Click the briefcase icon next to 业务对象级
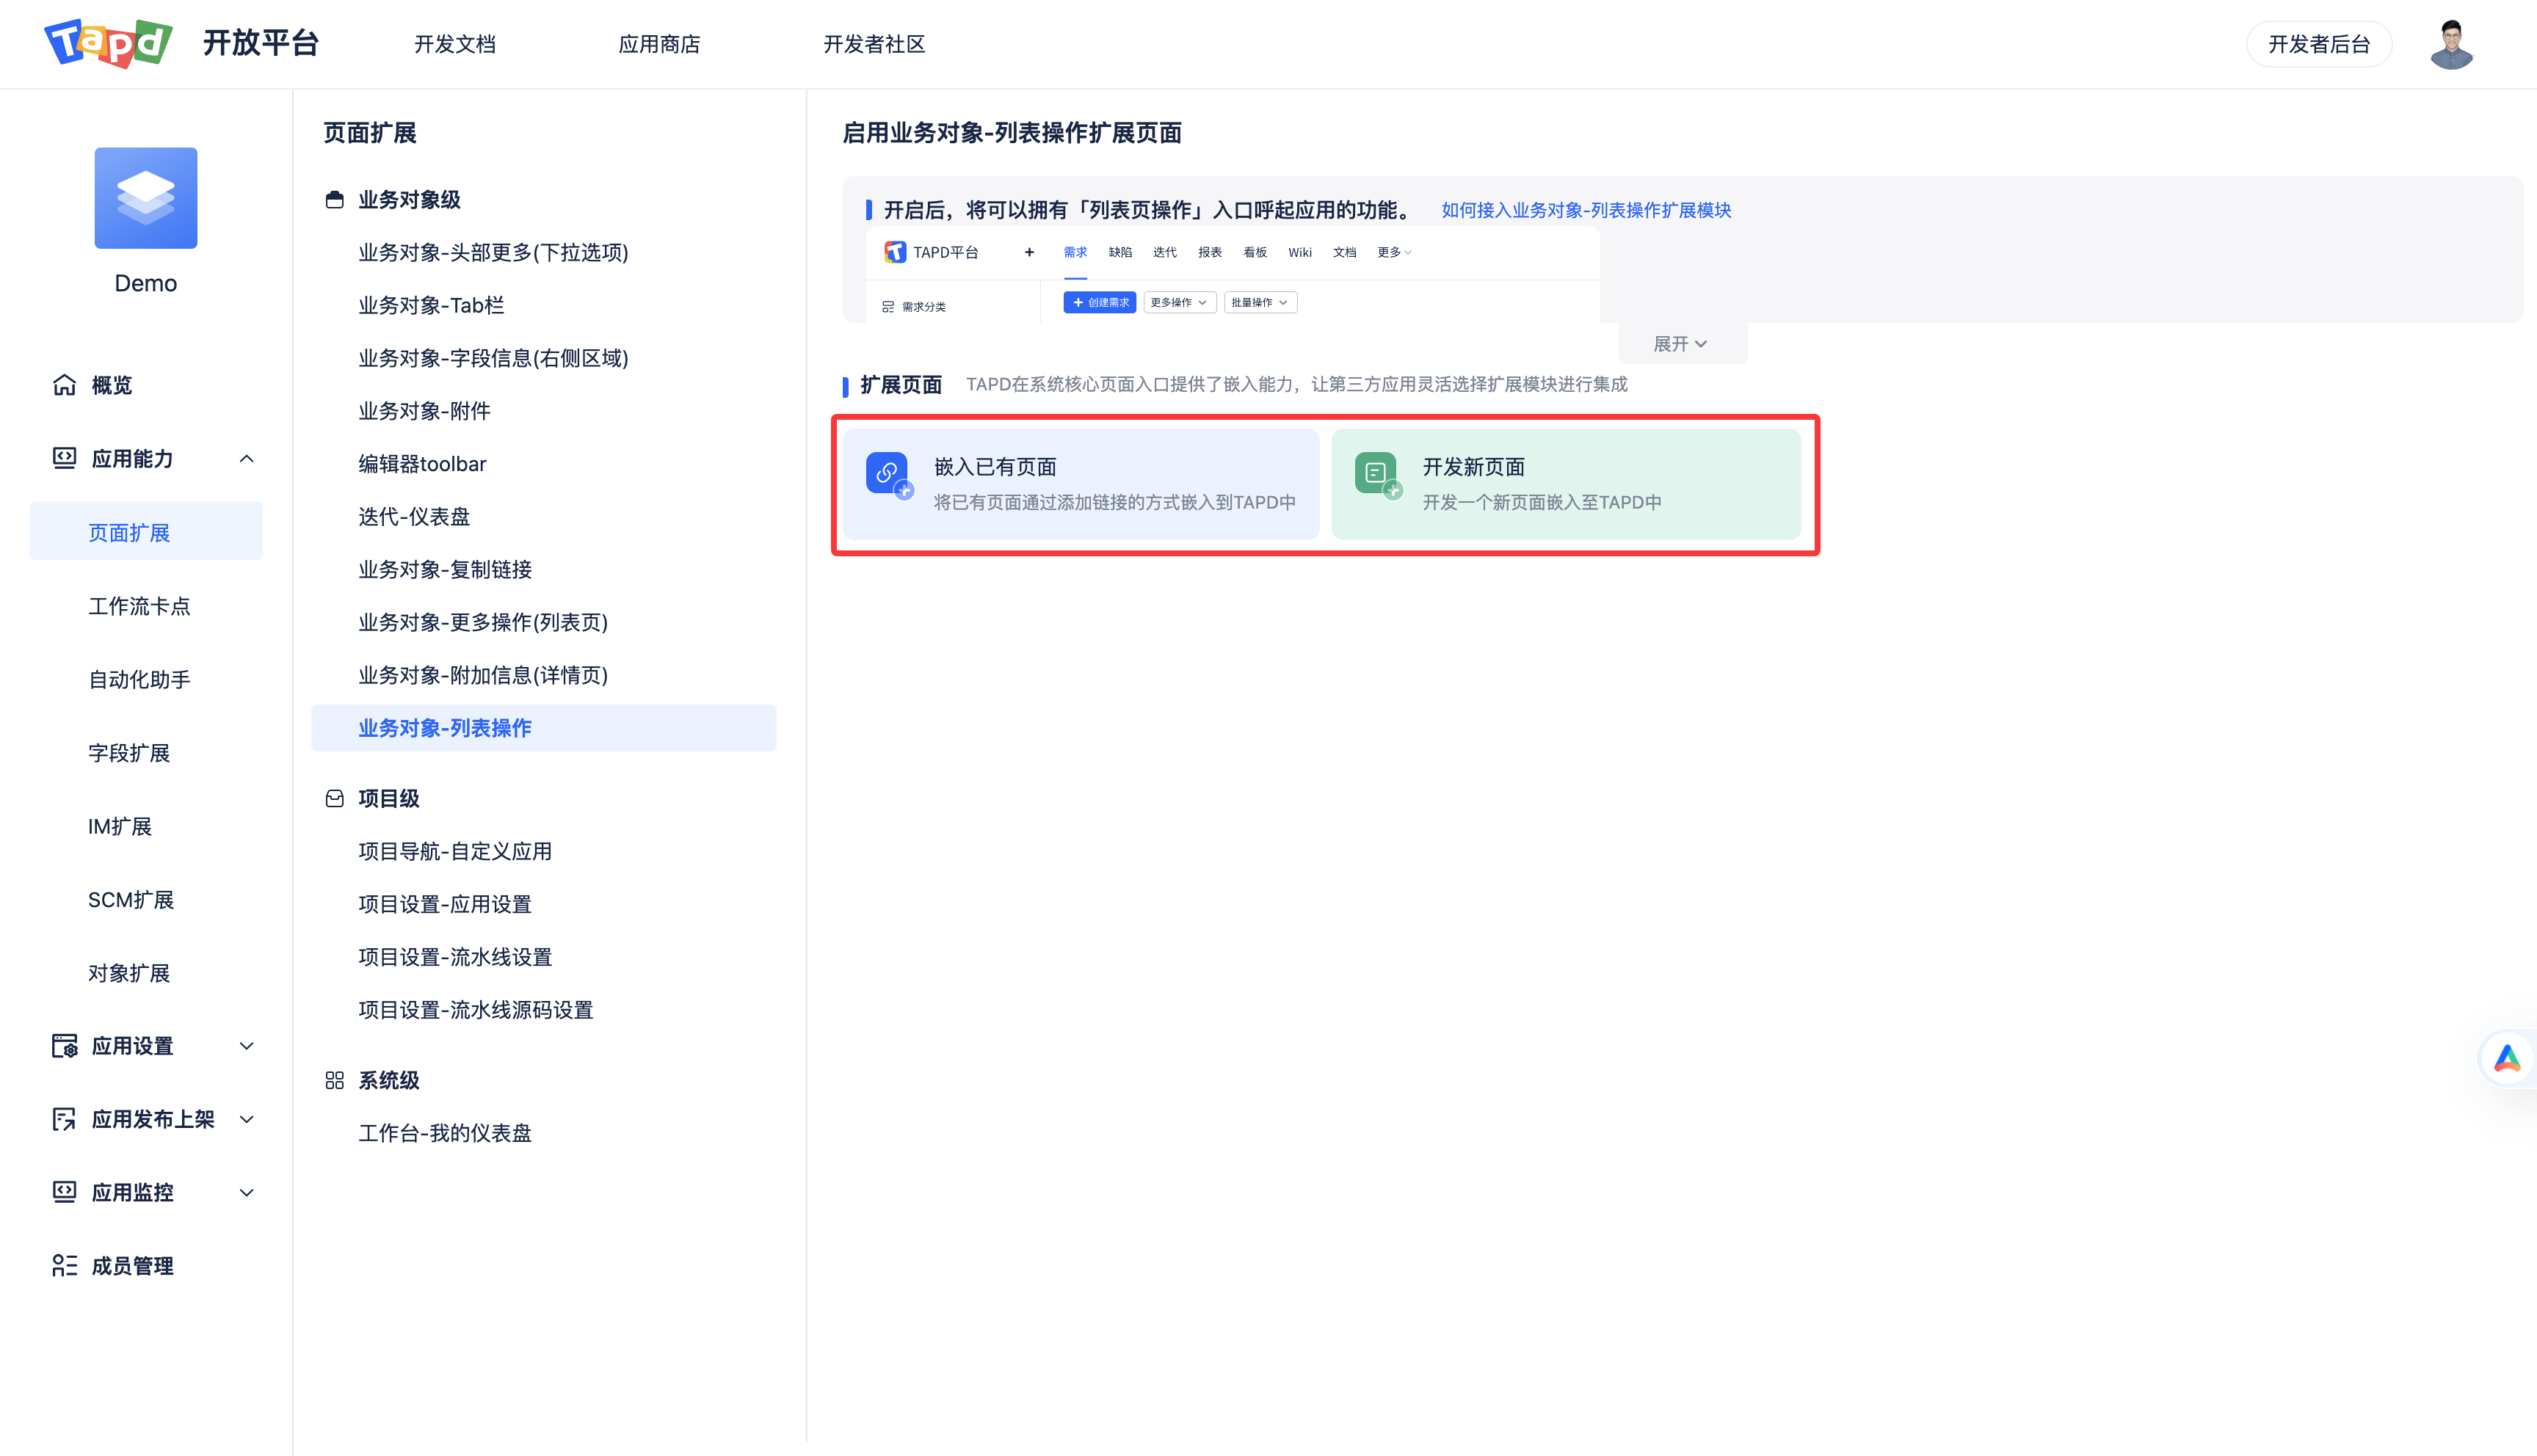This screenshot has width=2537, height=1456. pos(334,199)
